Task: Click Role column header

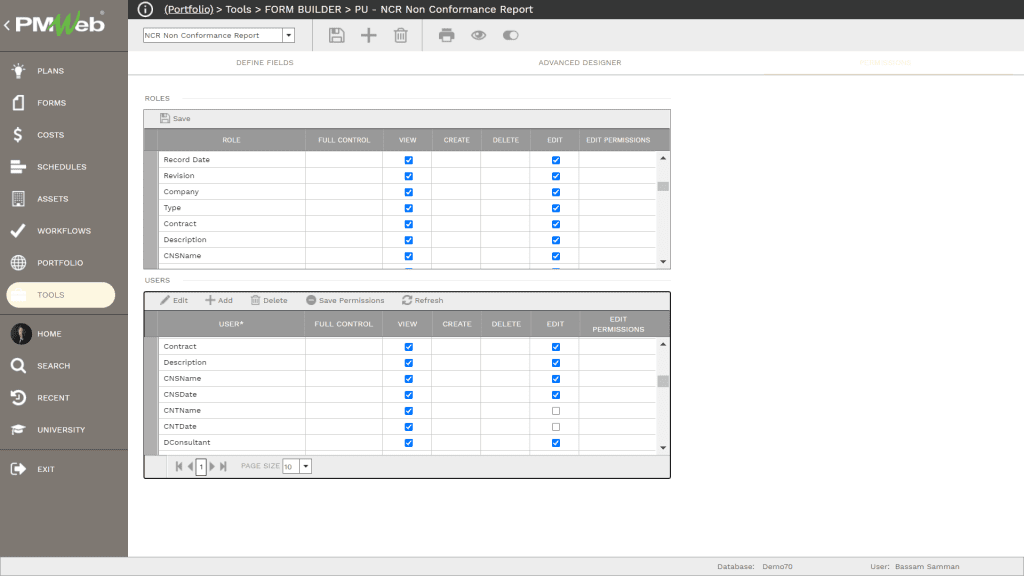Action: (231, 140)
